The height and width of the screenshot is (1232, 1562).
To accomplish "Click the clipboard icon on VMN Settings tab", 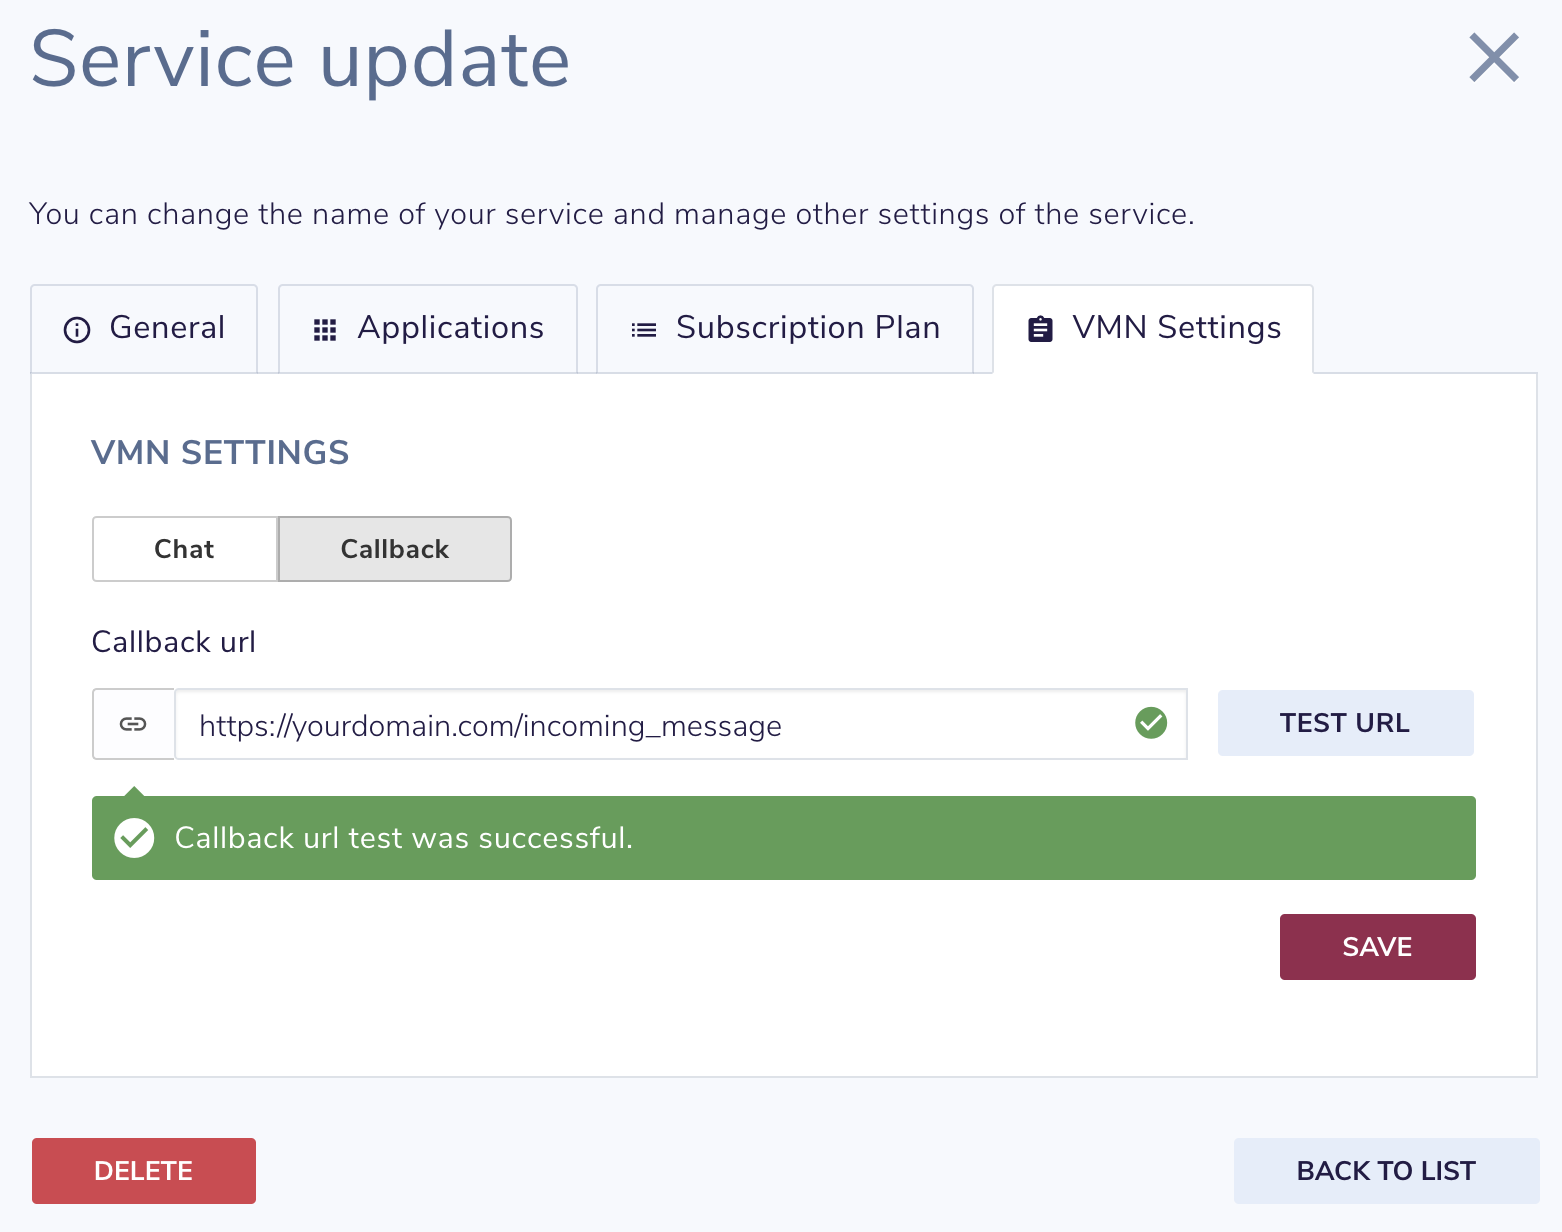I will click(x=1039, y=328).
